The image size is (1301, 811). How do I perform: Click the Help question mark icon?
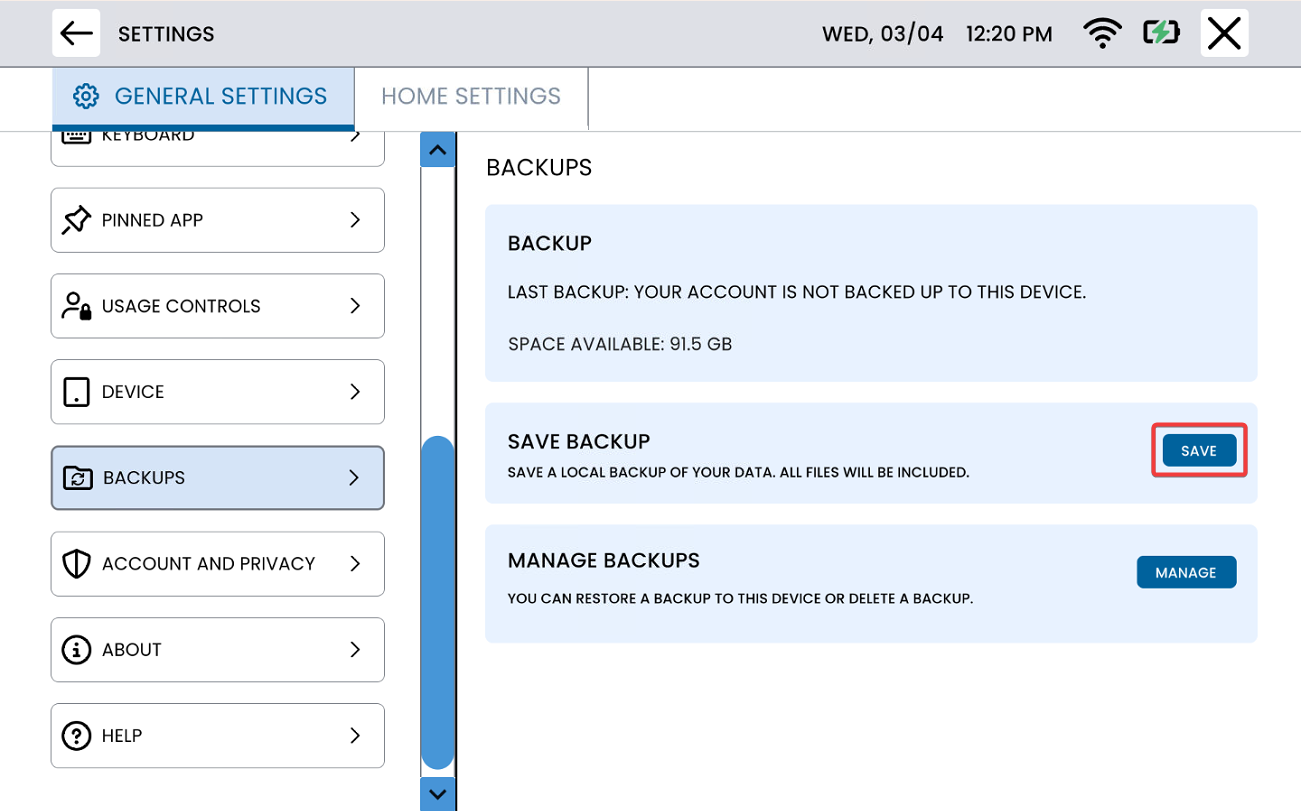tap(76, 736)
